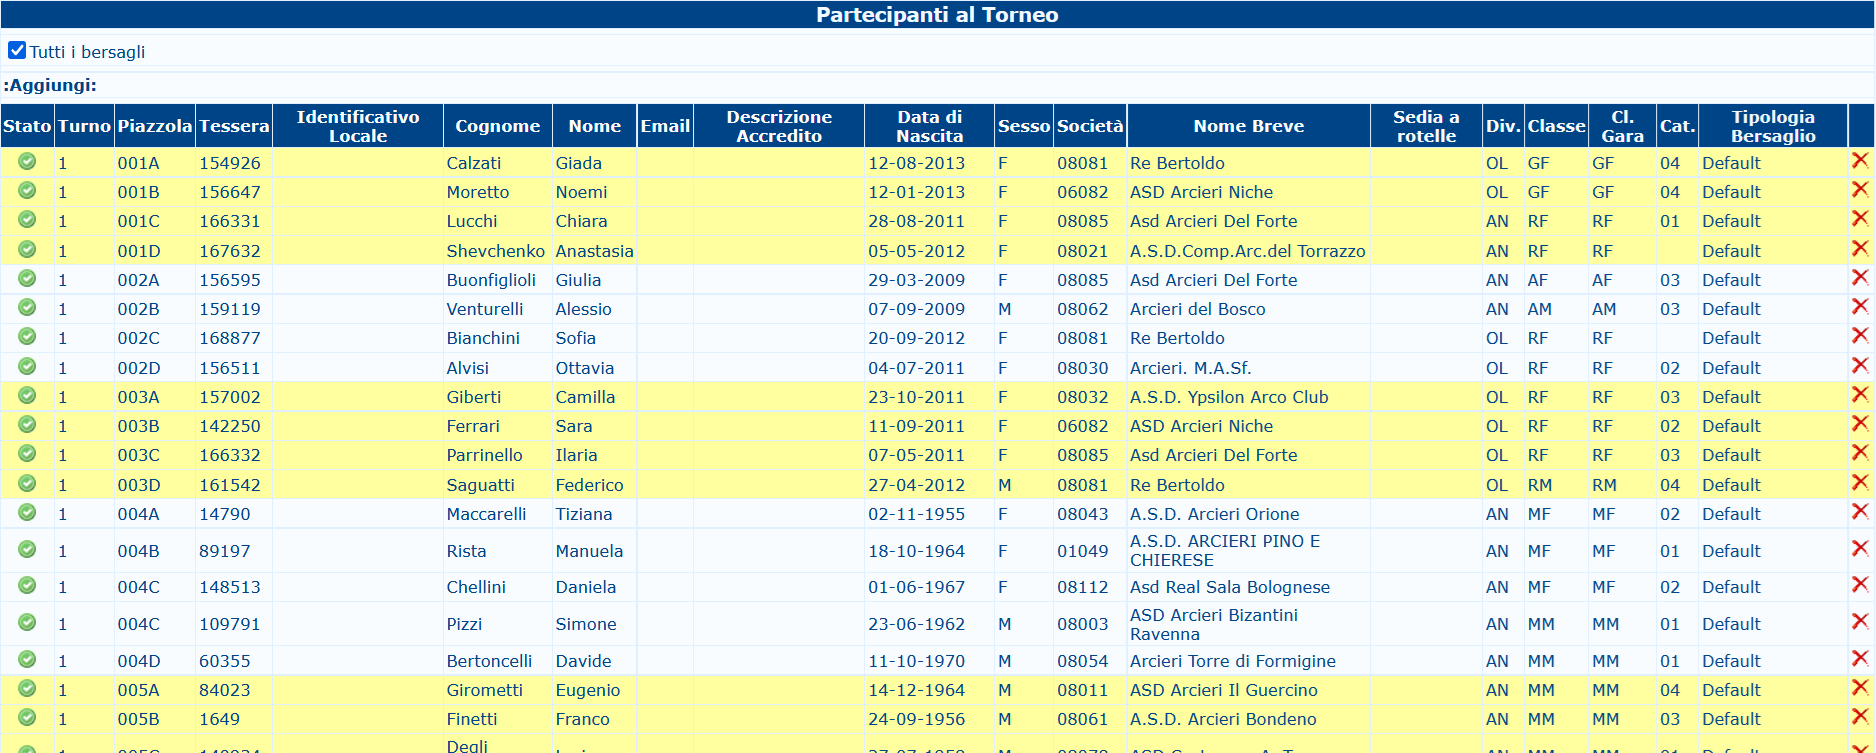Uncheck the Tutti i bersagli checkbox

[17, 50]
